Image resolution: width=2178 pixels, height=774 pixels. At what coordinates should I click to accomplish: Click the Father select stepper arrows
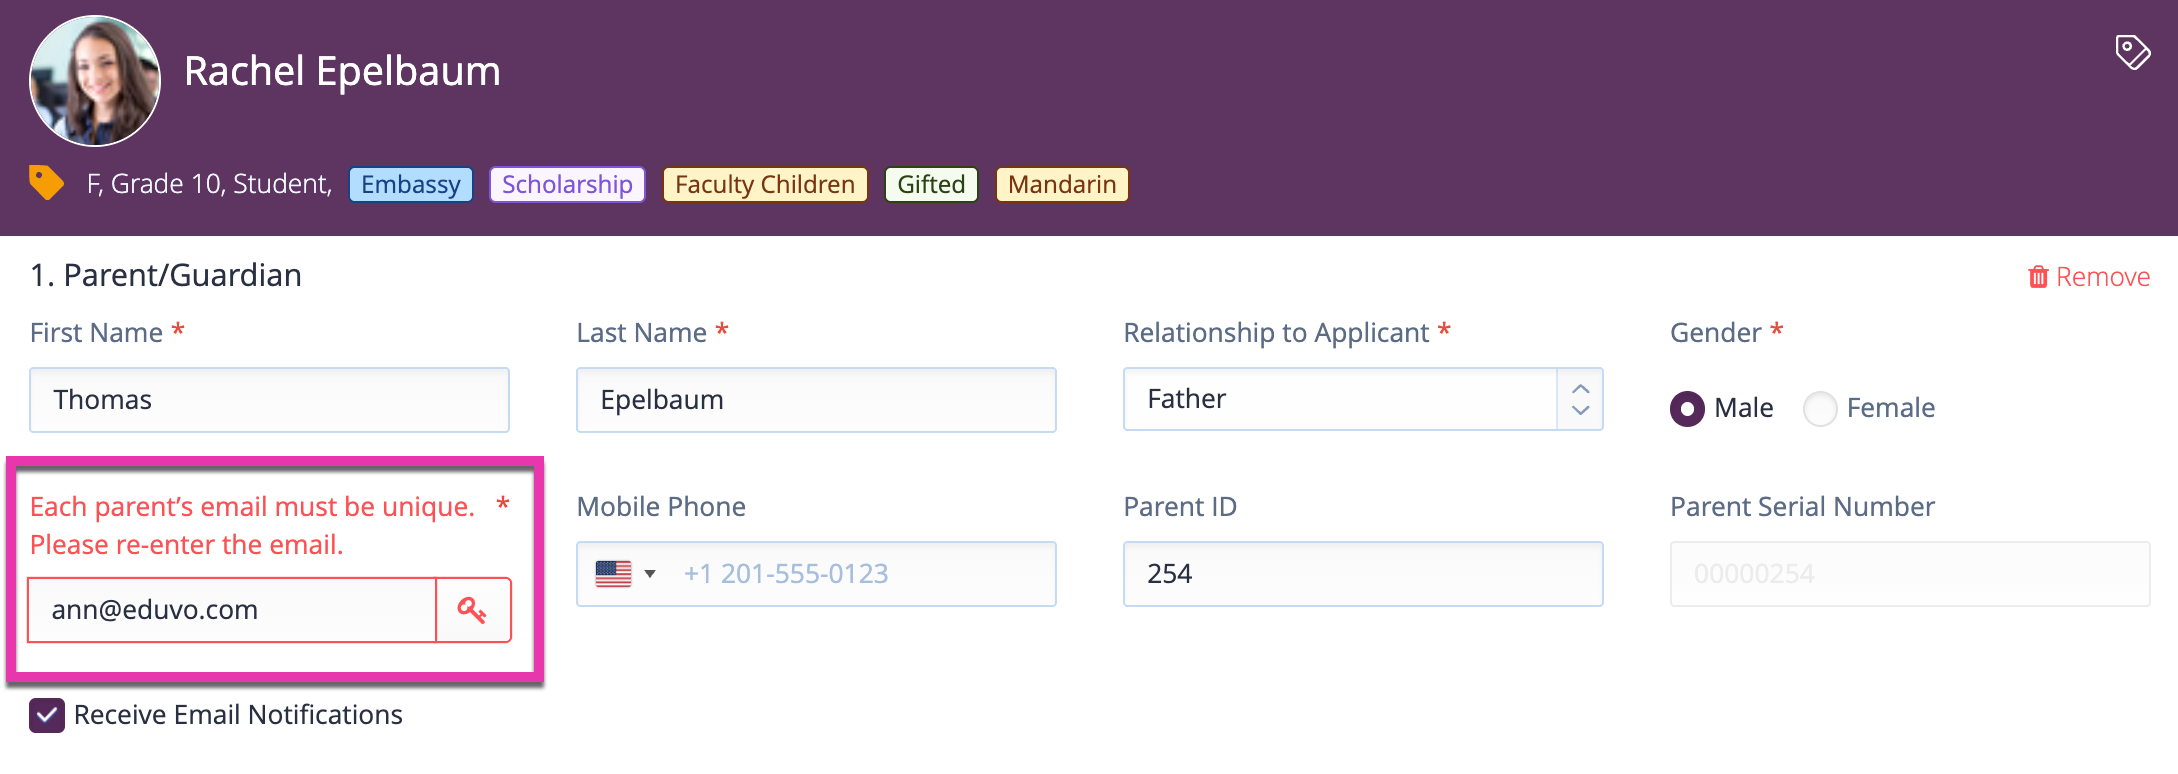tap(1580, 399)
